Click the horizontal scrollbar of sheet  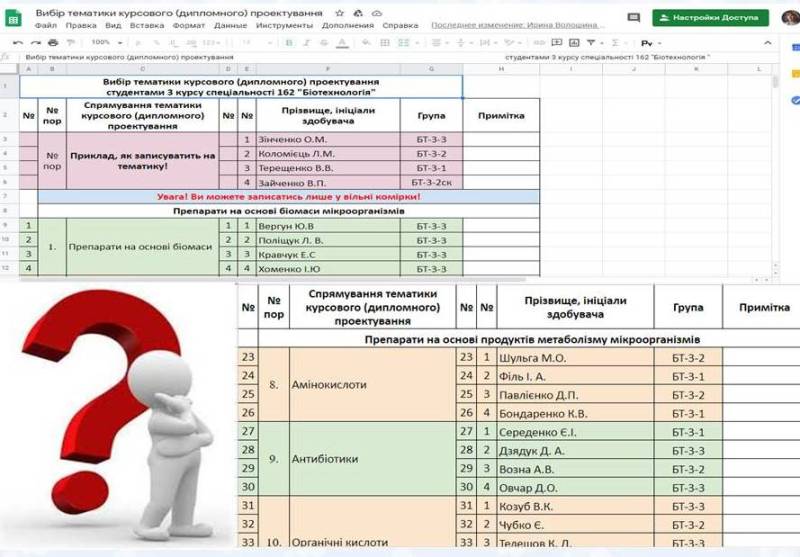point(272,280)
